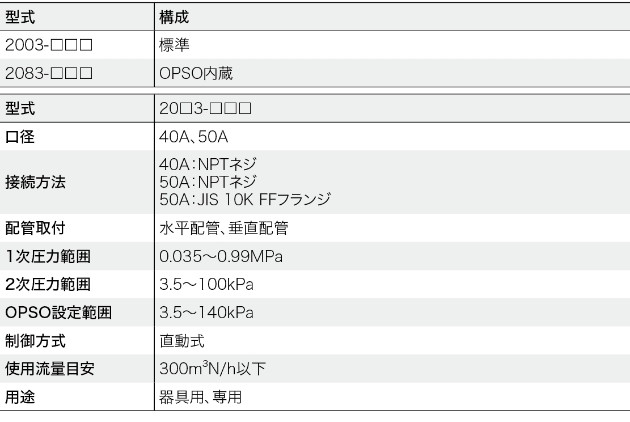Click the 配管取付 row label
The height and width of the screenshot is (422, 630).
click(34, 228)
